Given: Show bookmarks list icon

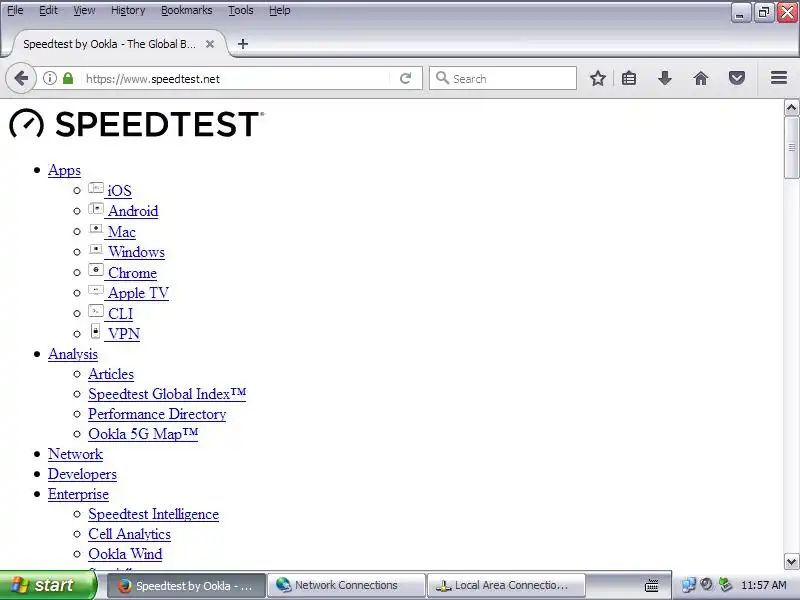Looking at the screenshot, I should [629, 79].
